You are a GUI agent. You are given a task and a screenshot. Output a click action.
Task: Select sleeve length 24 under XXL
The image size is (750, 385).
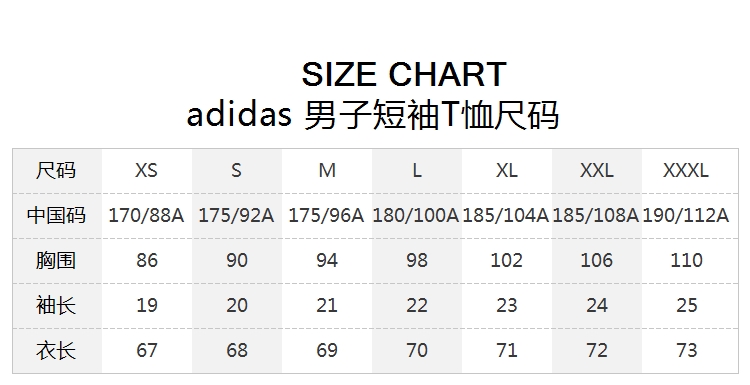point(597,305)
